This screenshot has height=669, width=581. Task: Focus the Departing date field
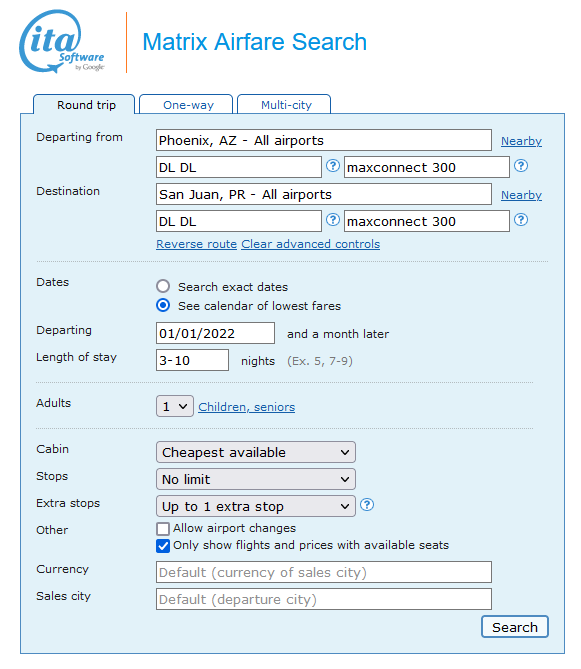(x=215, y=333)
